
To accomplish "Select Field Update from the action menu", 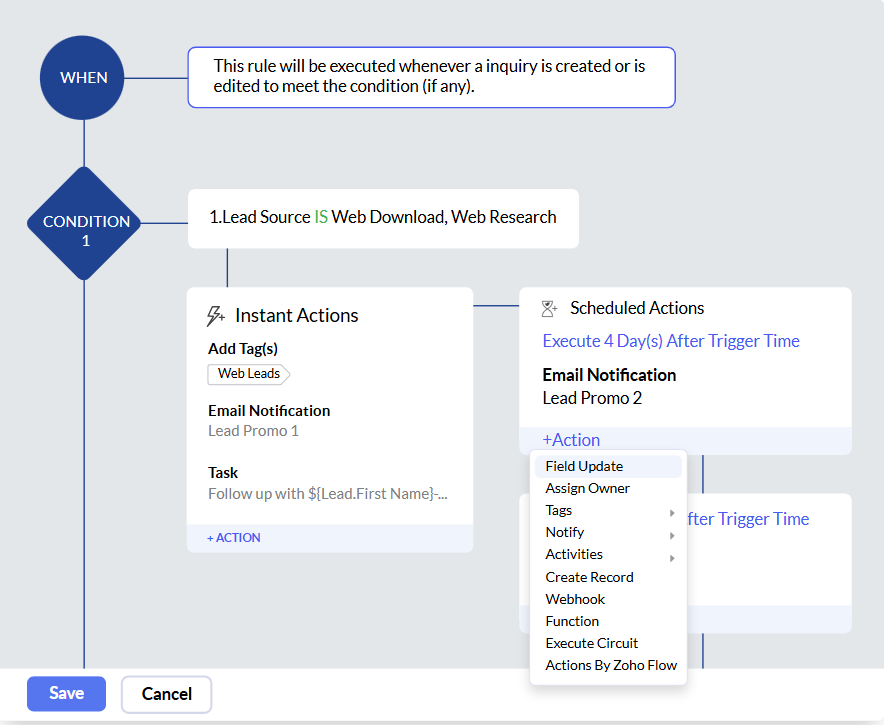I will (608, 466).
